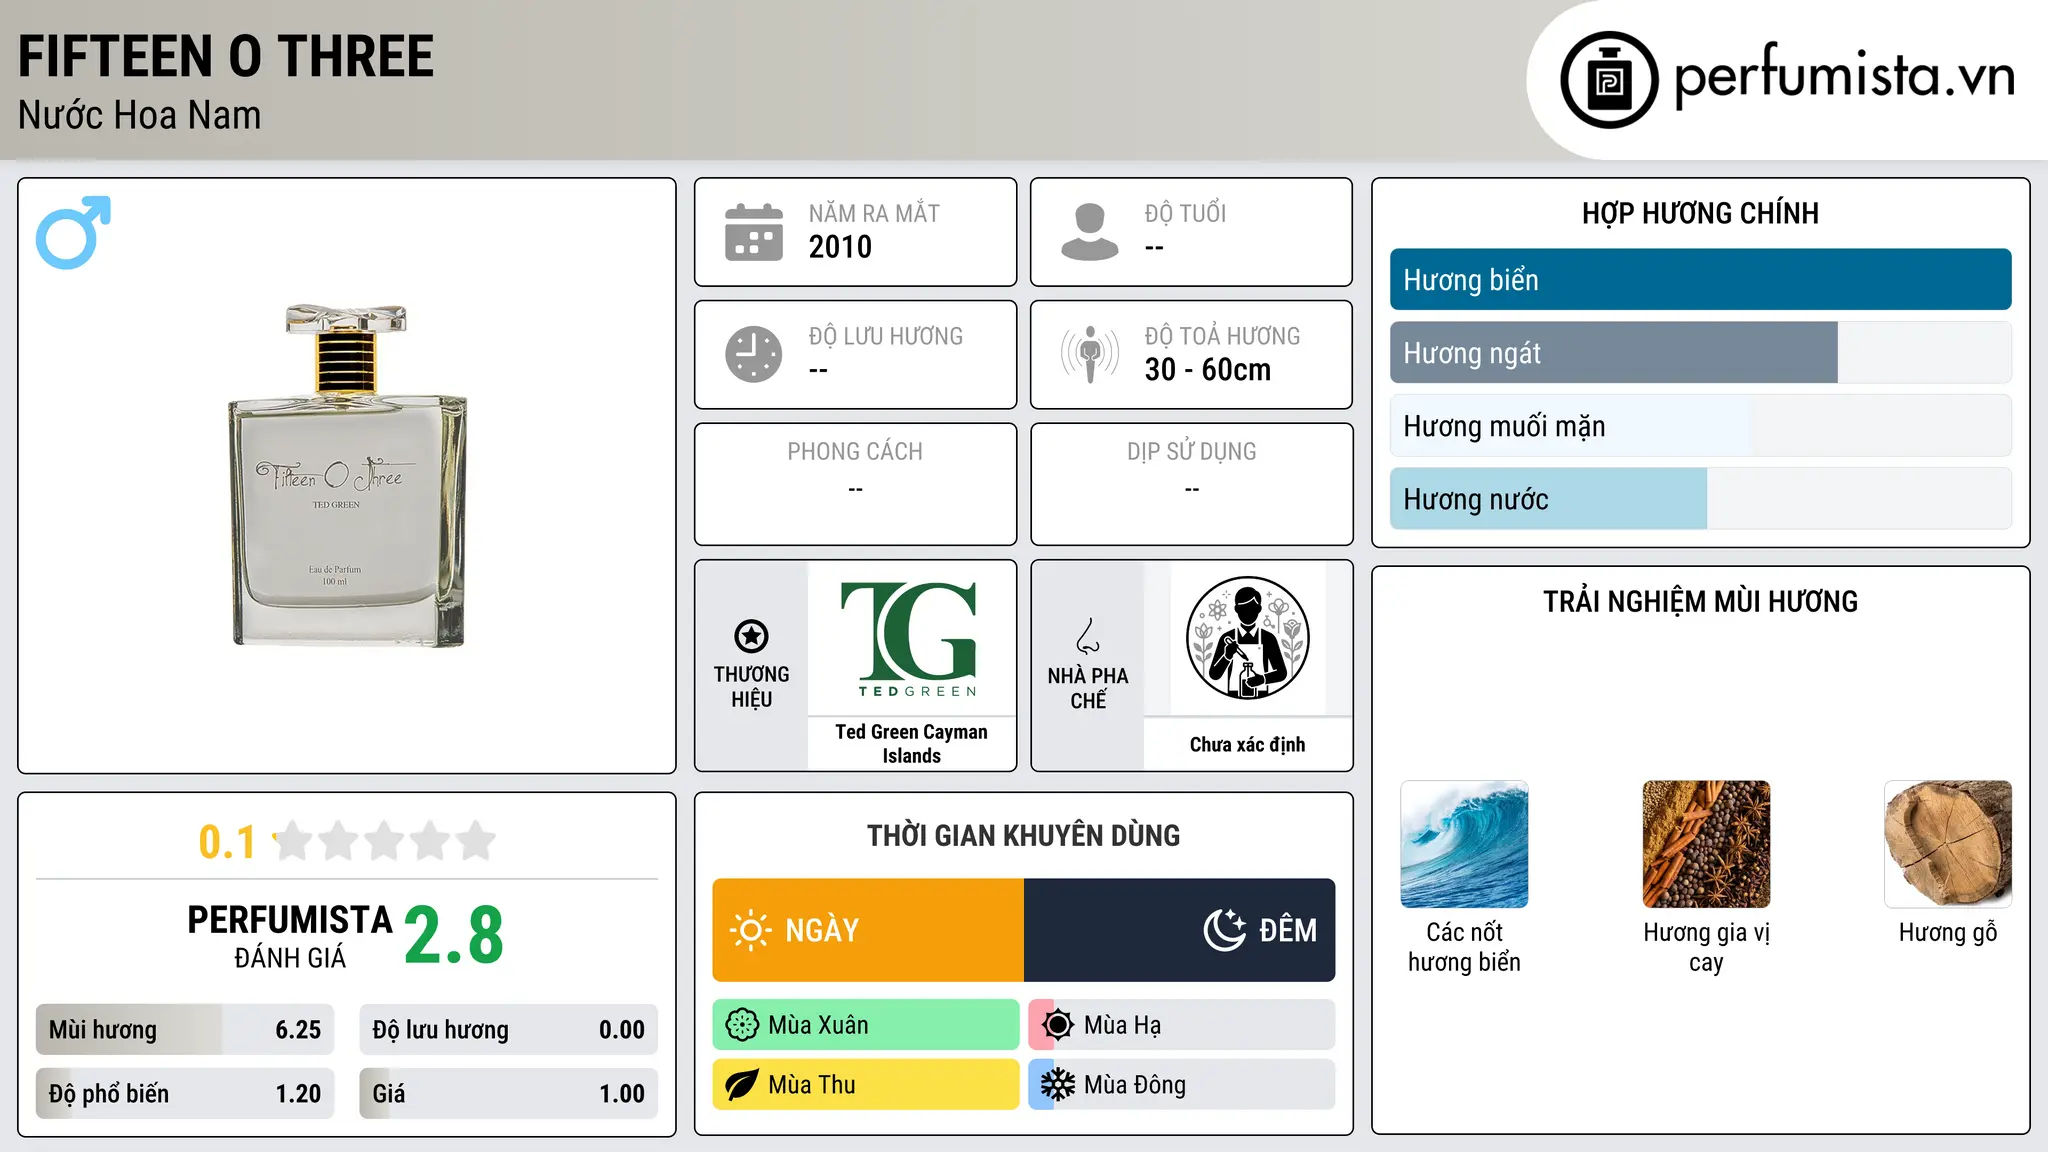
Task: Click the snowflake icon for Mùa Đông
Action: pos(1058,1085)
